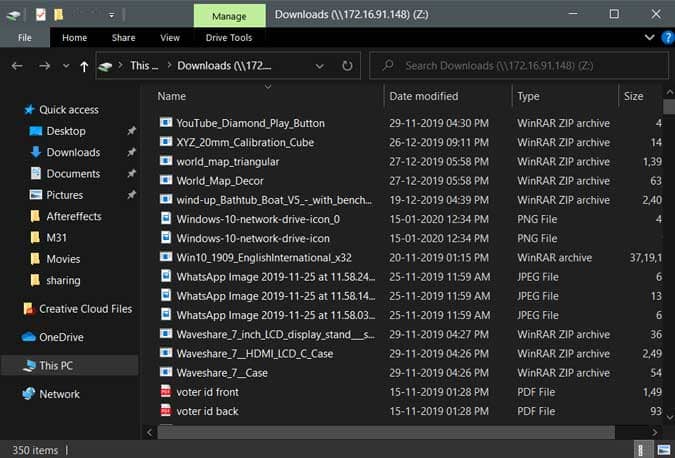Select OneDrive in the navigation pane
Viewport: 675px width, 458px height.
coord(60,337)
